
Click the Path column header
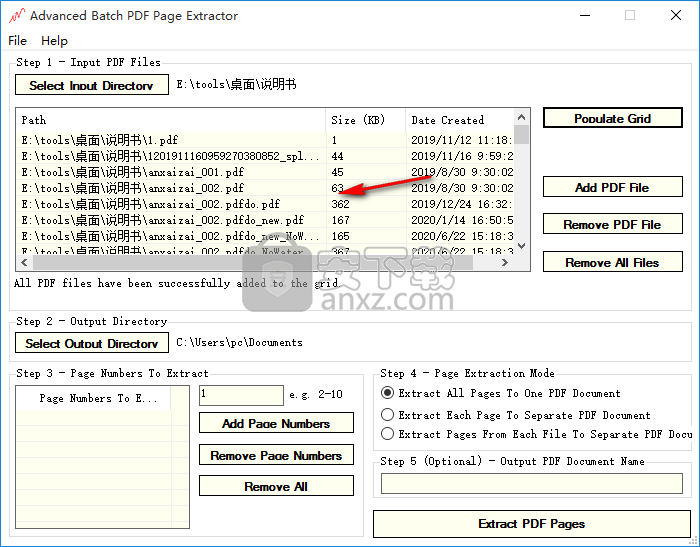tap(171, 120)
